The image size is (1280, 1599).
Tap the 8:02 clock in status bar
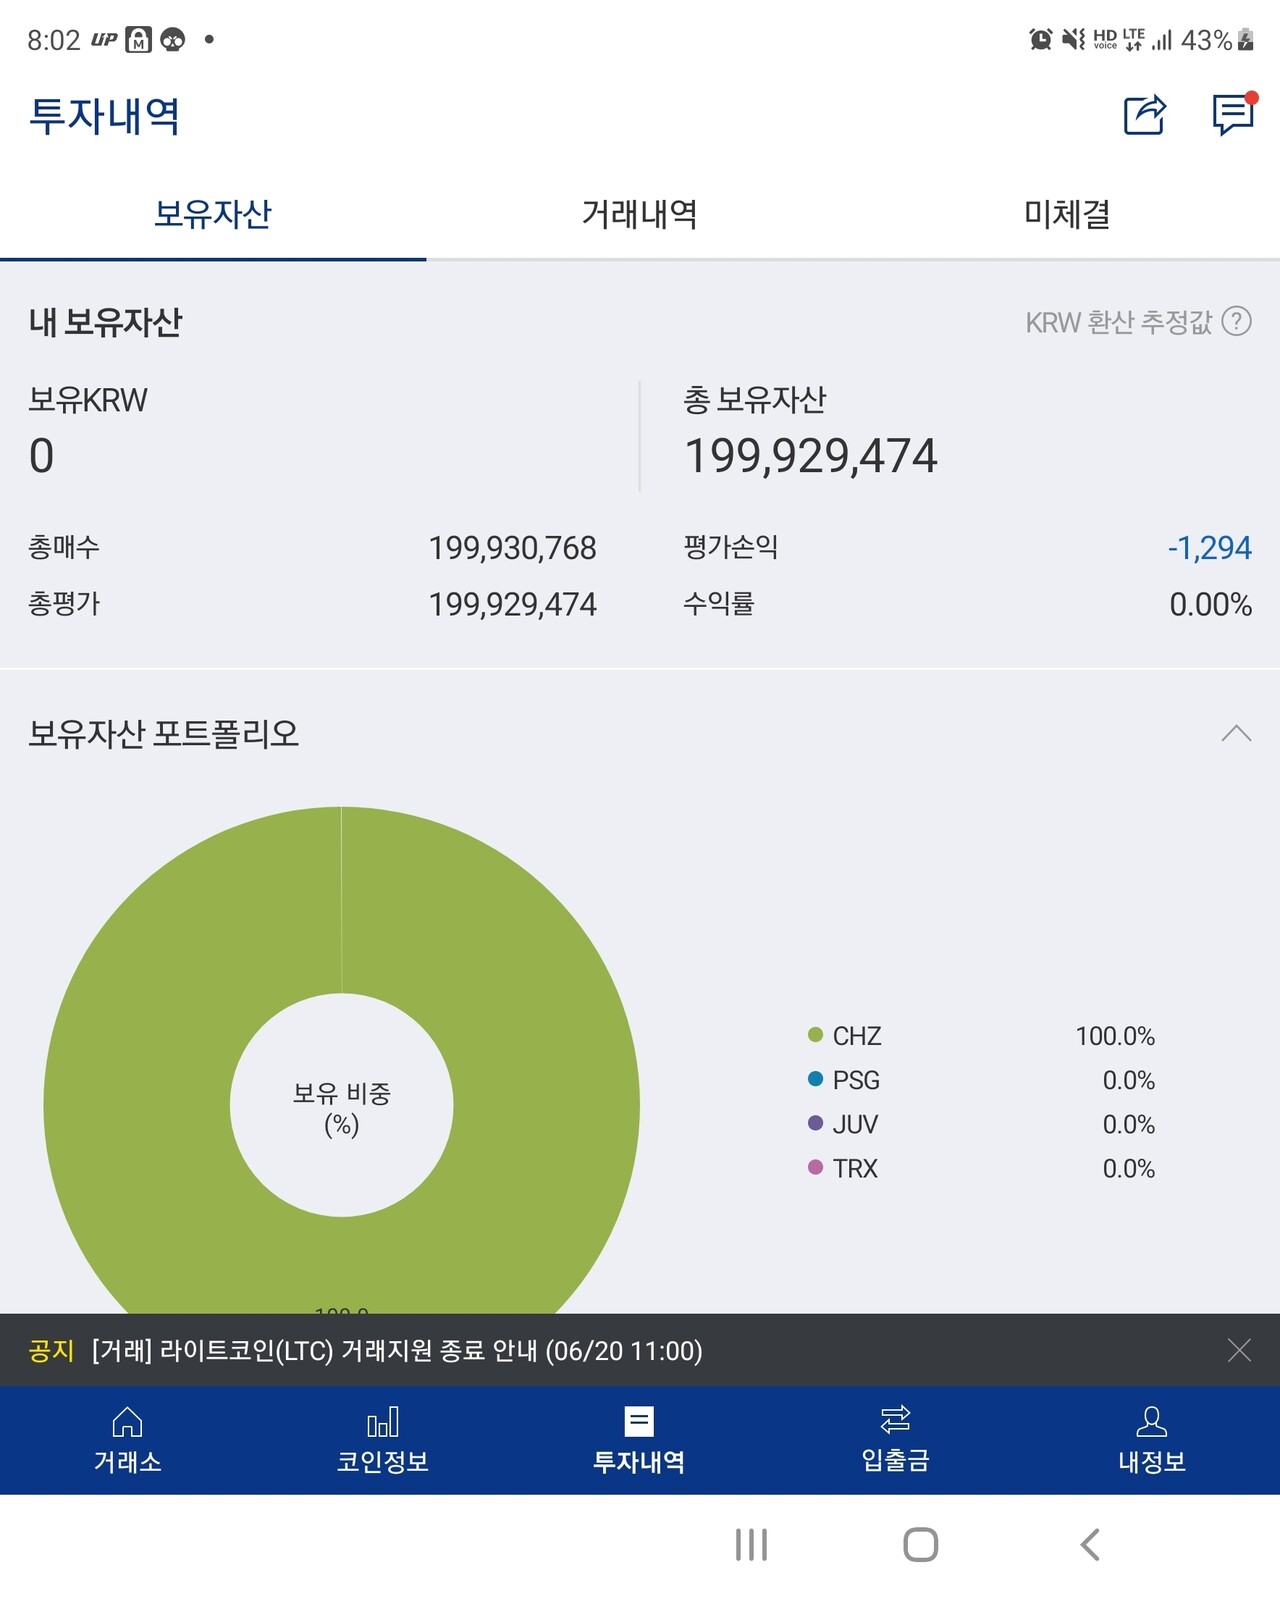(x=53, y=40)
